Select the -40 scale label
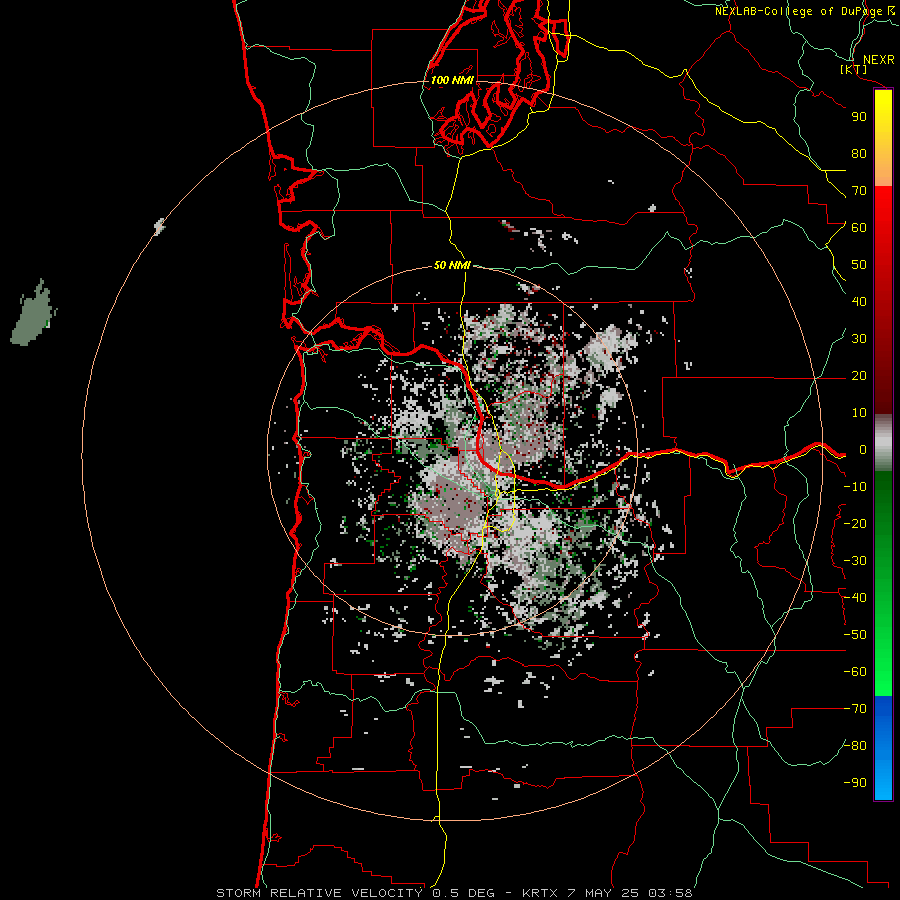This screenshot has height=900, width=900. click(x=855, y=598)
